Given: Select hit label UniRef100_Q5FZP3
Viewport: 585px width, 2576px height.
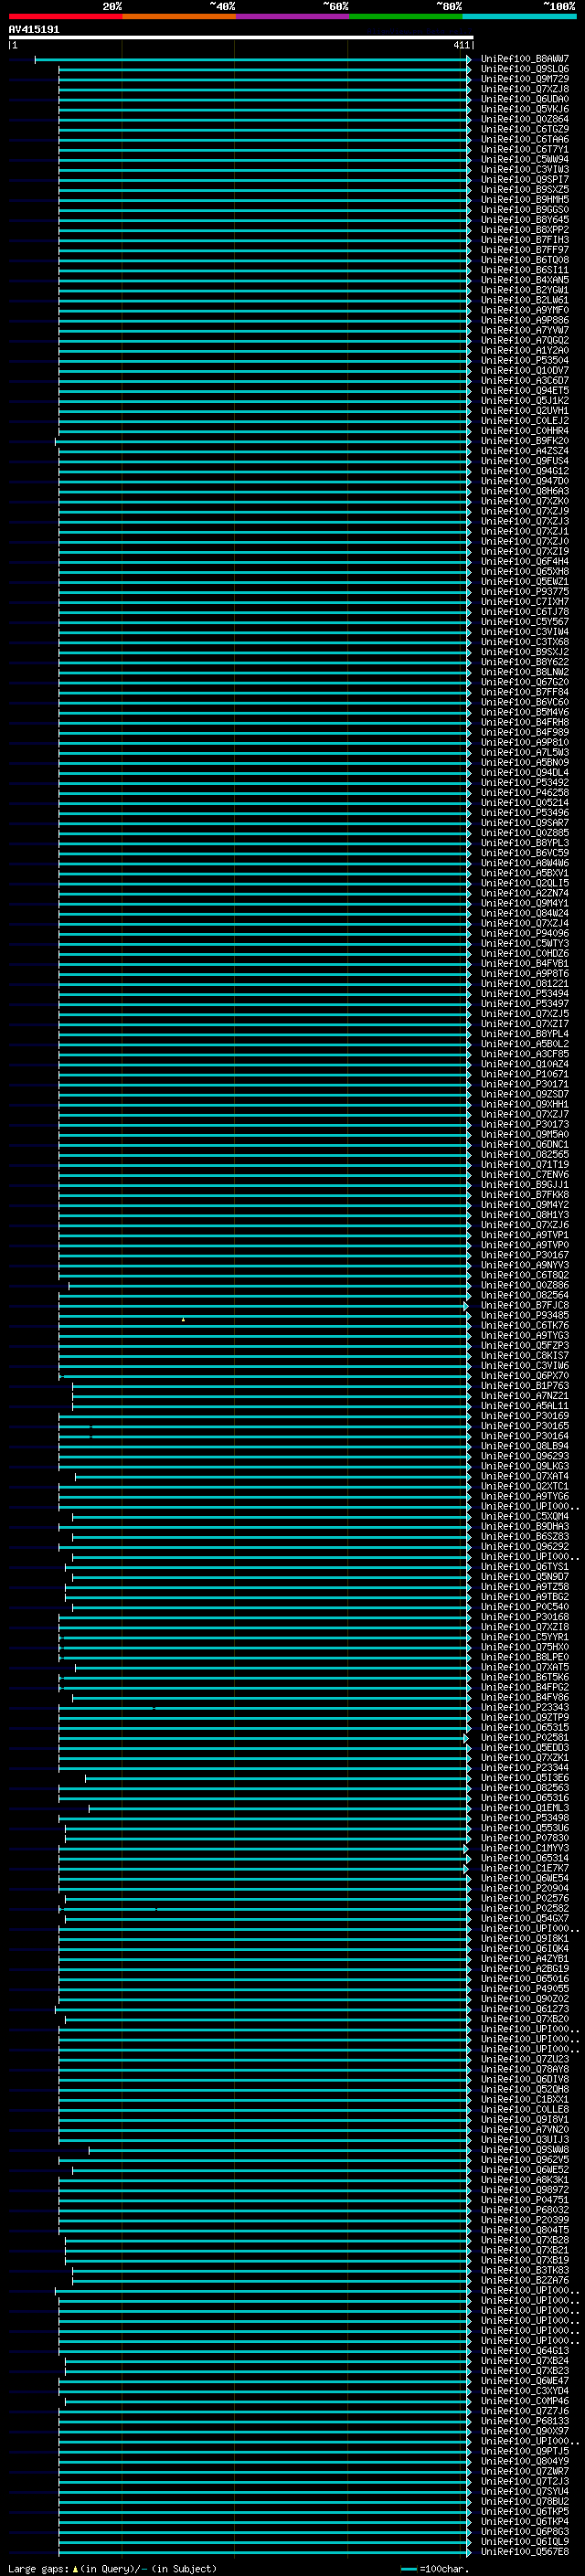Looking at the screenshot, I should click(x=525, y=1346).
